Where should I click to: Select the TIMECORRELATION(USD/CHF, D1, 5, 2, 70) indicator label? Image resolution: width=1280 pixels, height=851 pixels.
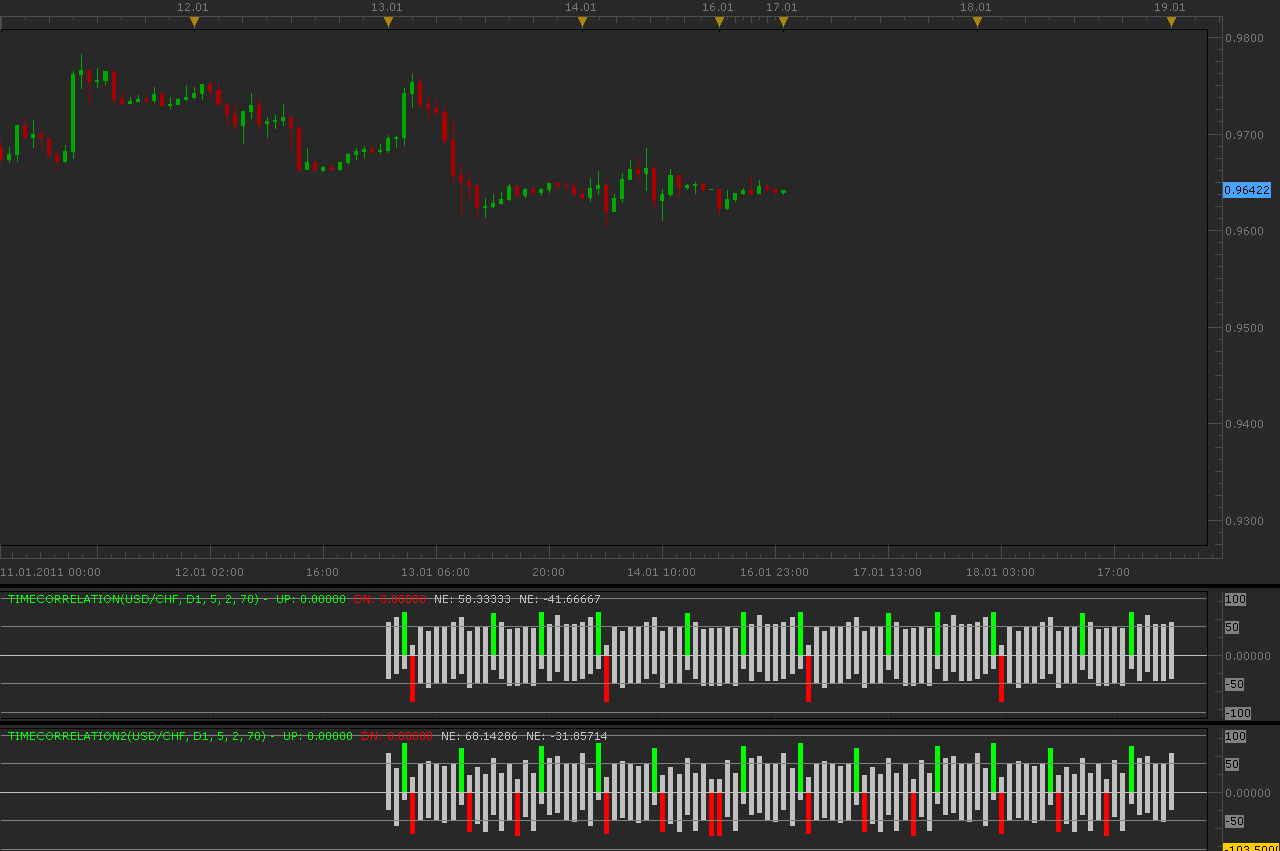tap(134, 599)
